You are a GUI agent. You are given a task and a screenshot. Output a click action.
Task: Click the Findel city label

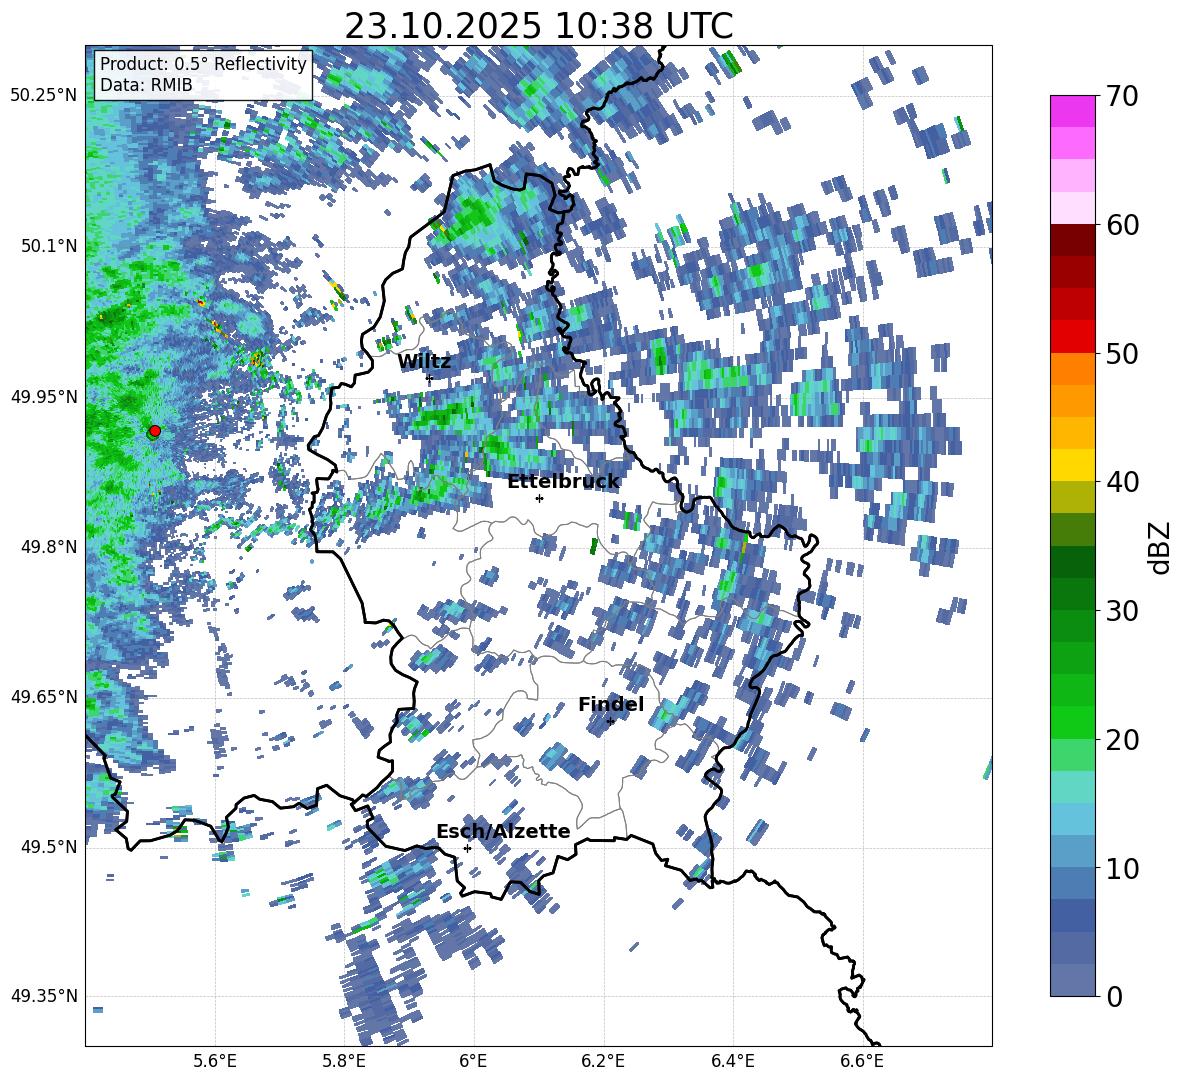611,704
